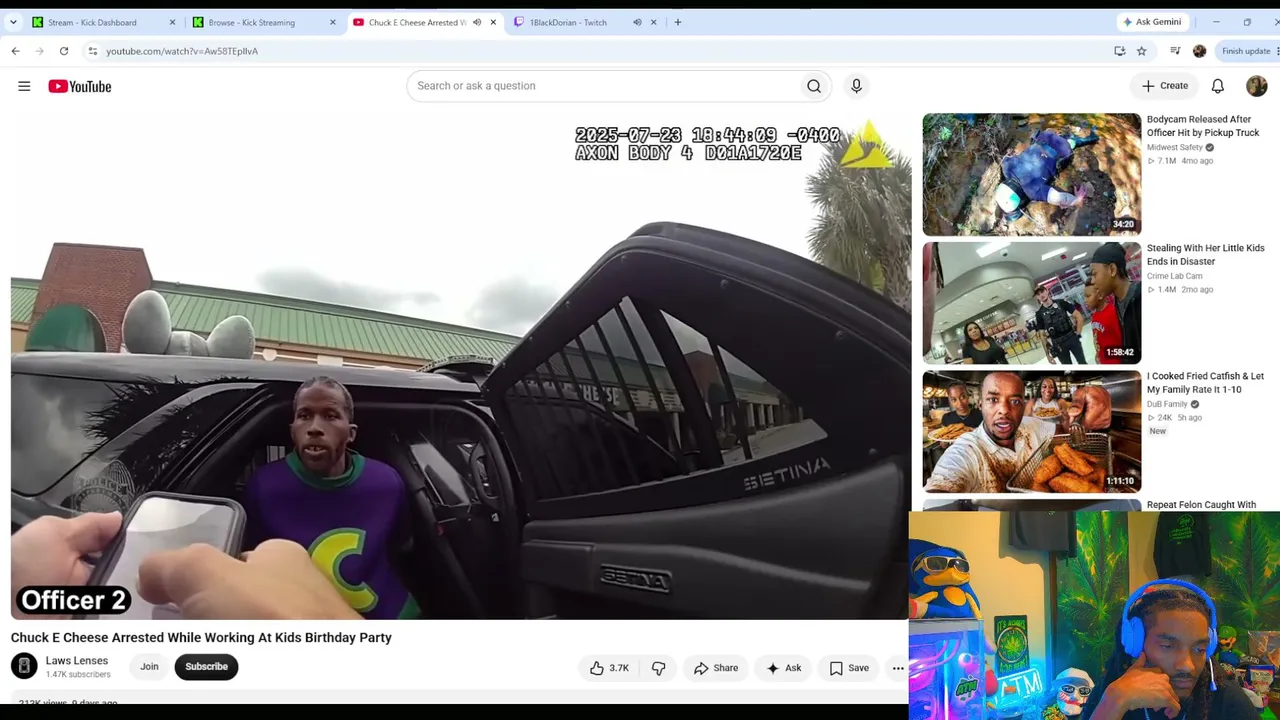The width and height of the screenshot is (1280, 720).
Task: Visit the Midwest Safety channel
Action: (x=1175, y=148)
